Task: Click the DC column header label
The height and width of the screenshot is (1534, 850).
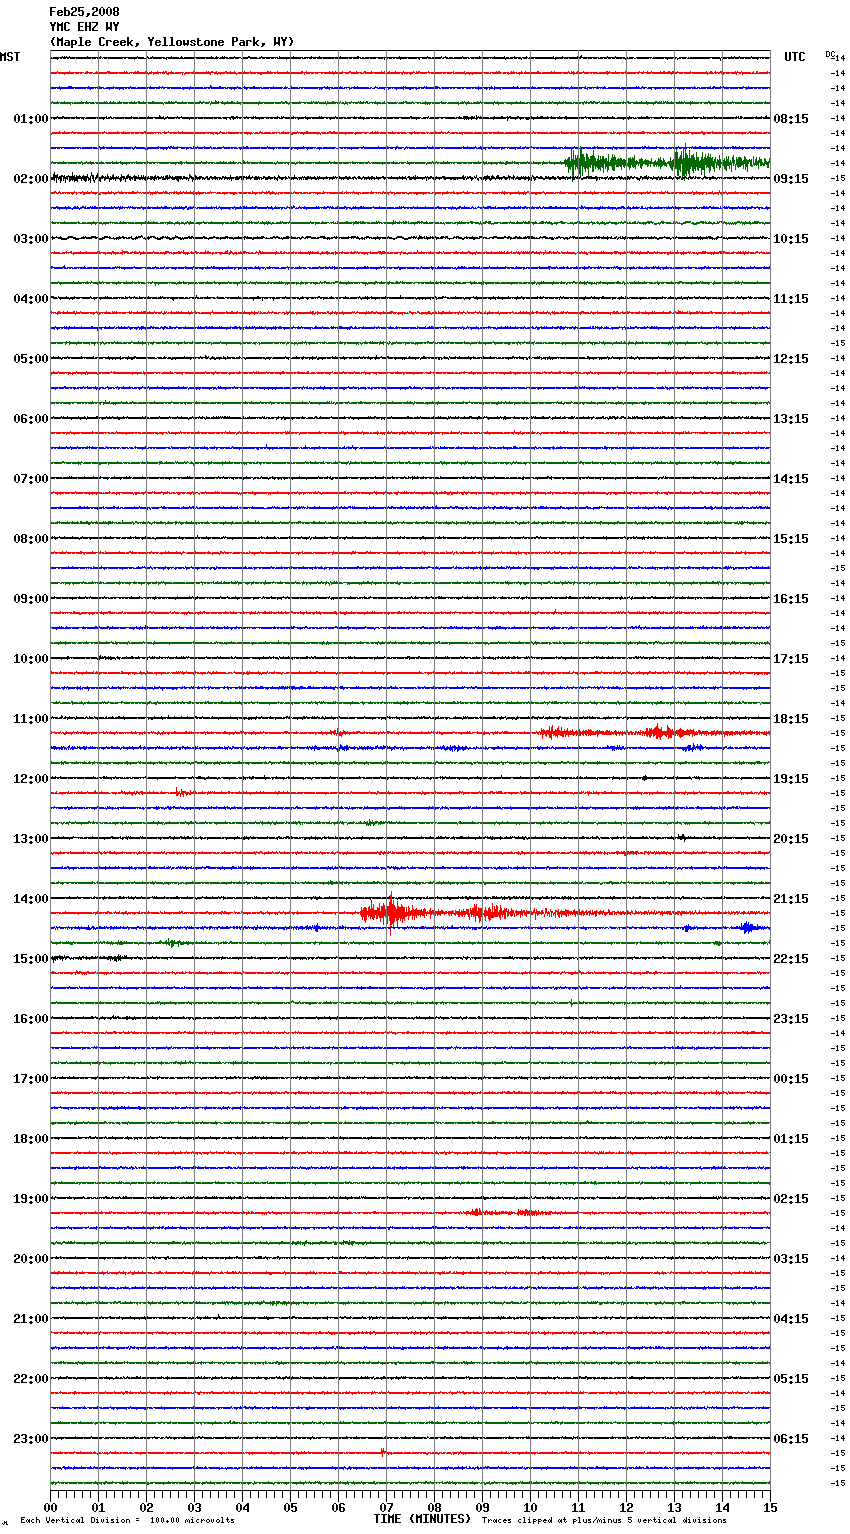Action: point(830,54)
